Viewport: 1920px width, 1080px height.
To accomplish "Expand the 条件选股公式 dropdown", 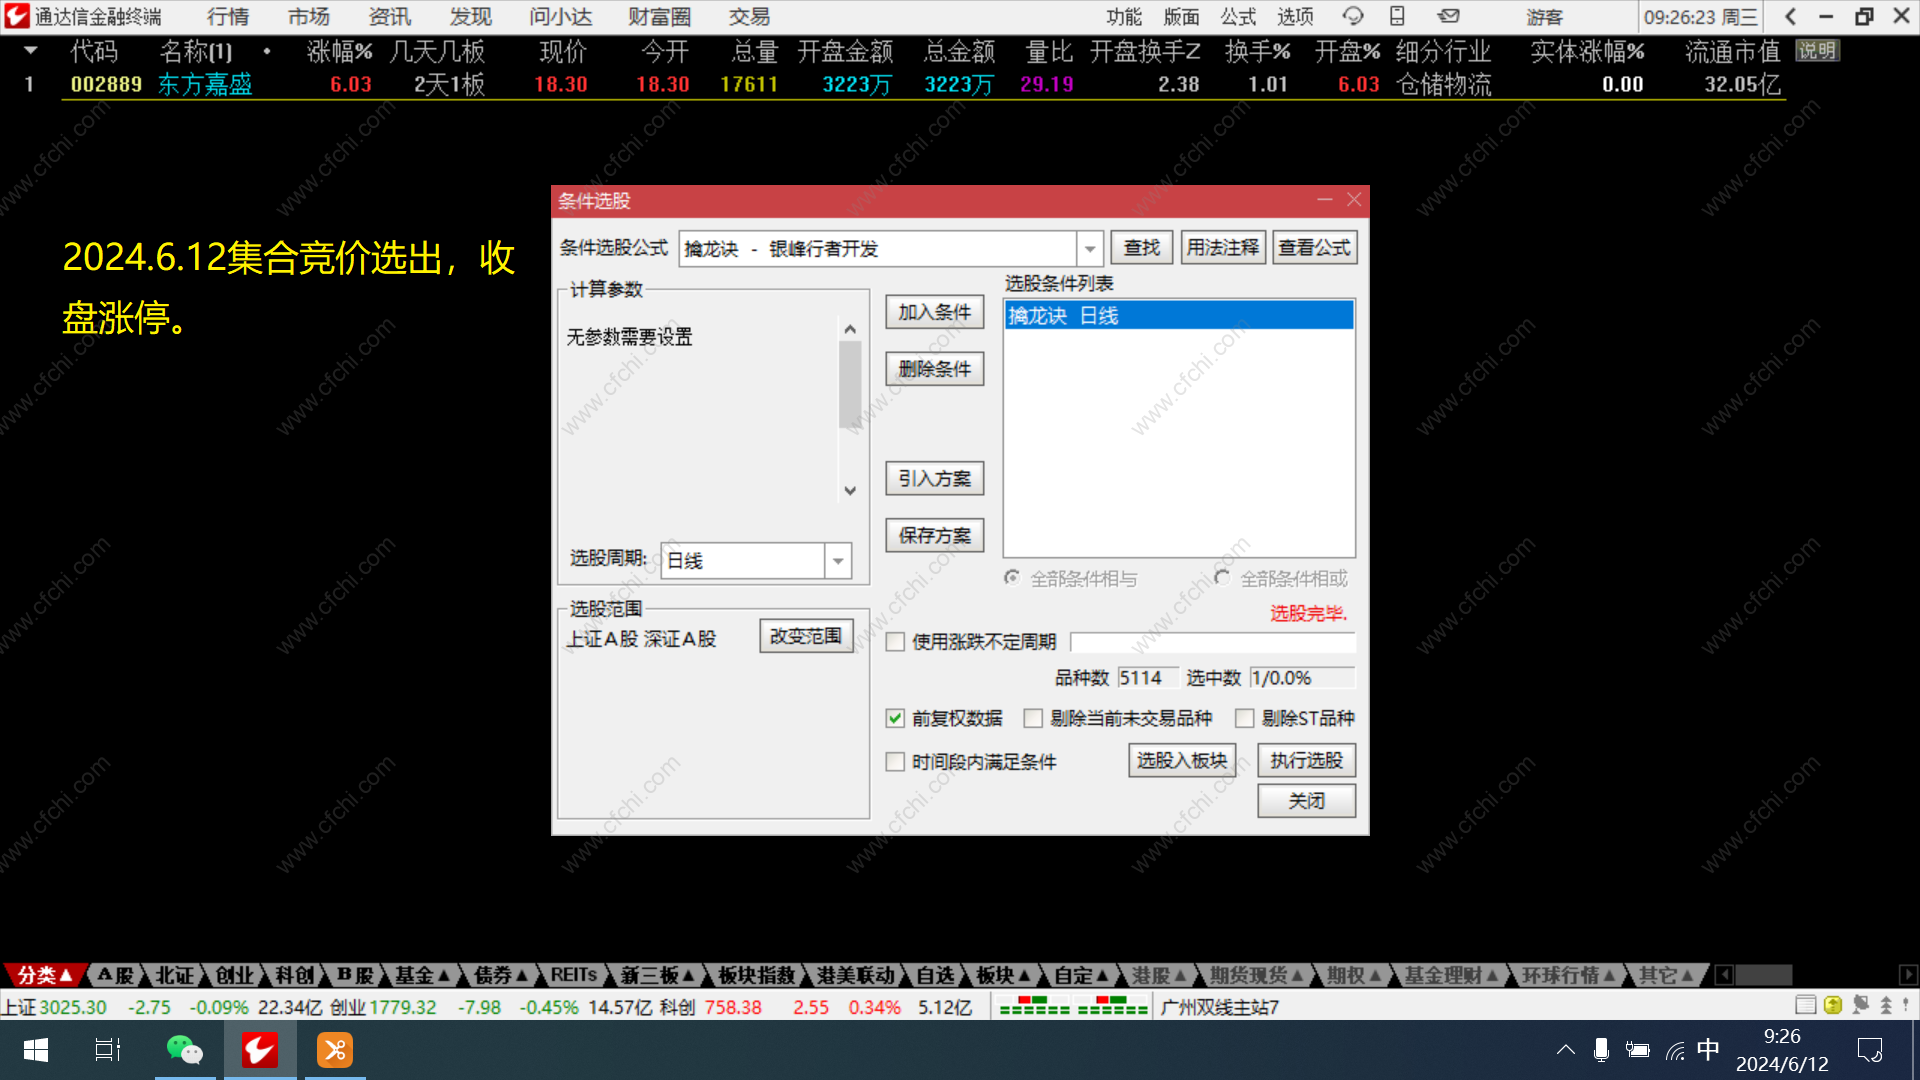I will point(1089,248).
